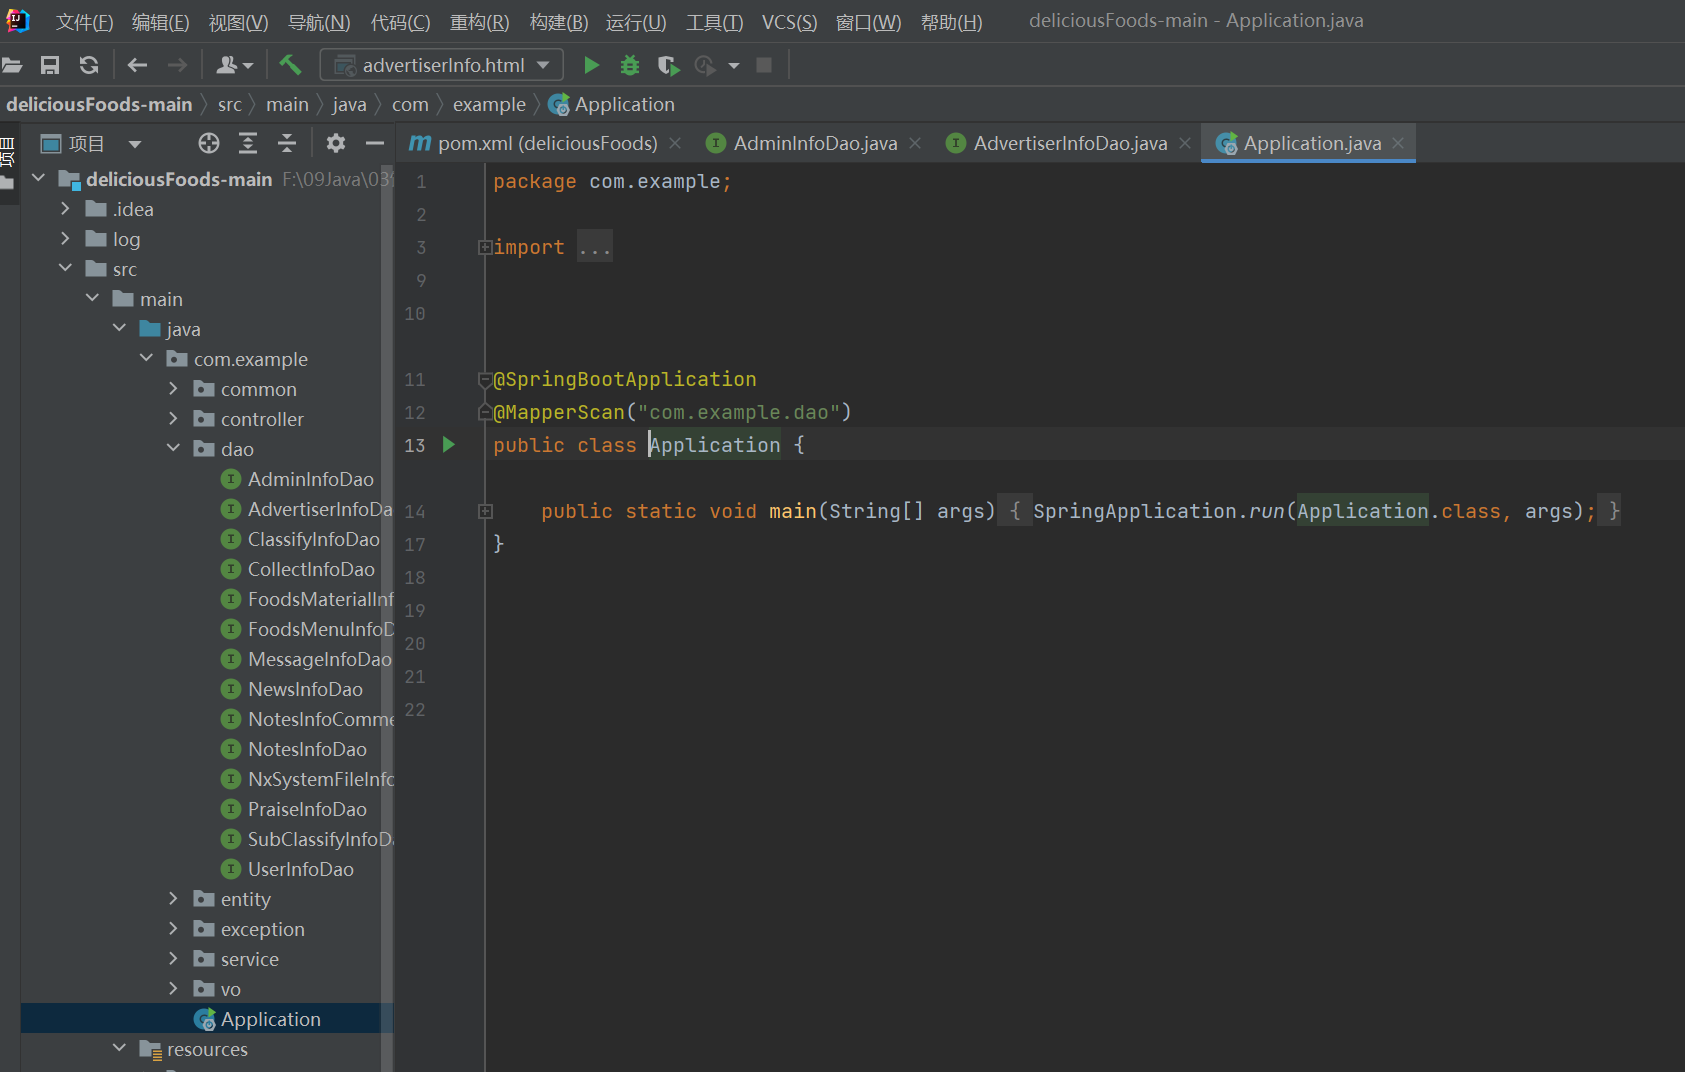Click 'example' in the breadcrumb path

(489, 104)
